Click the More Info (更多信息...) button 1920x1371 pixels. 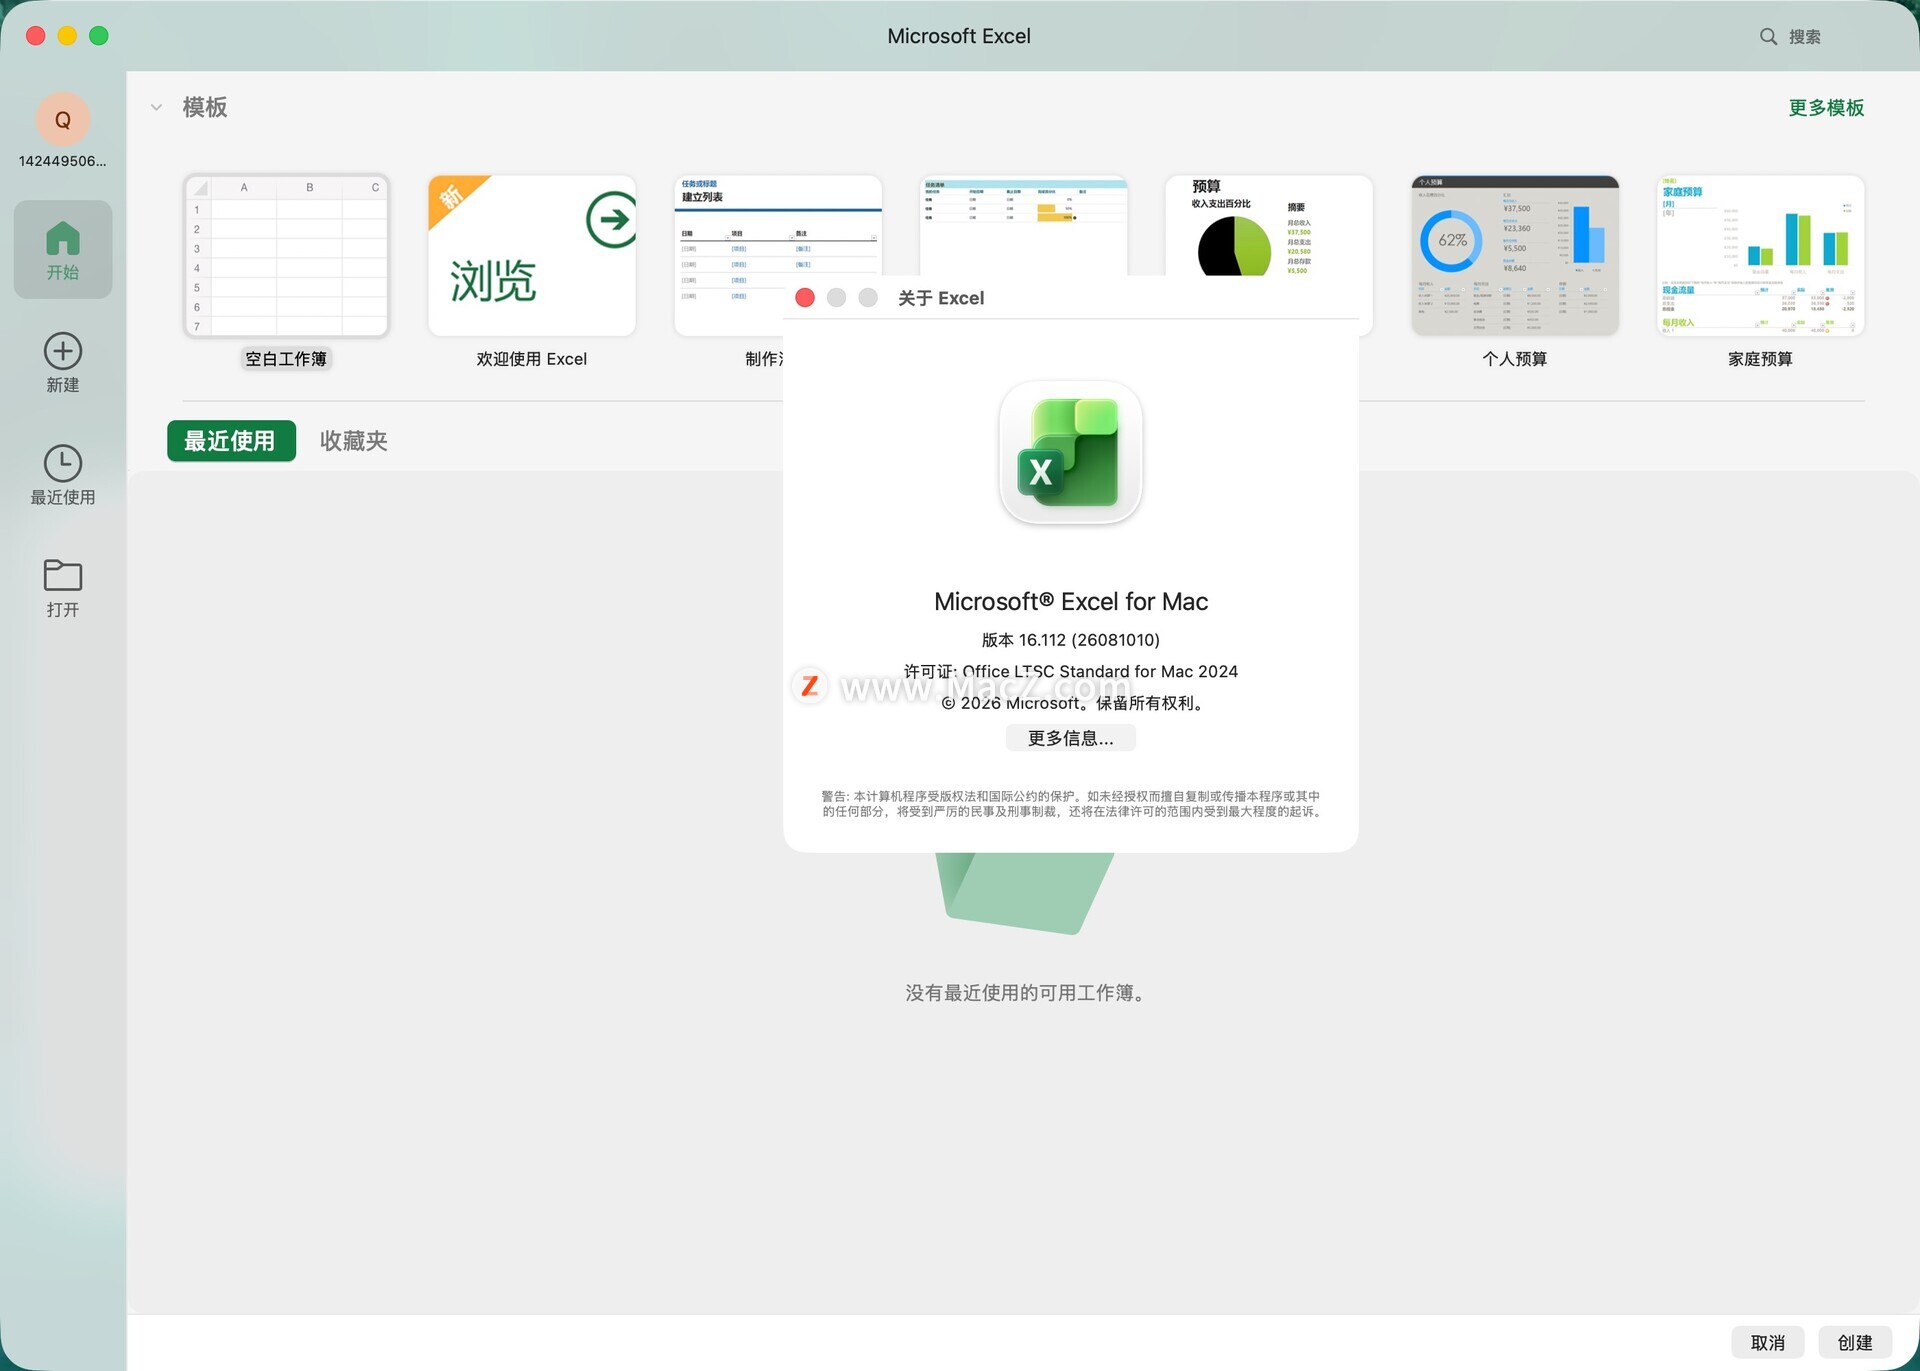click(x=1070, y=738)
